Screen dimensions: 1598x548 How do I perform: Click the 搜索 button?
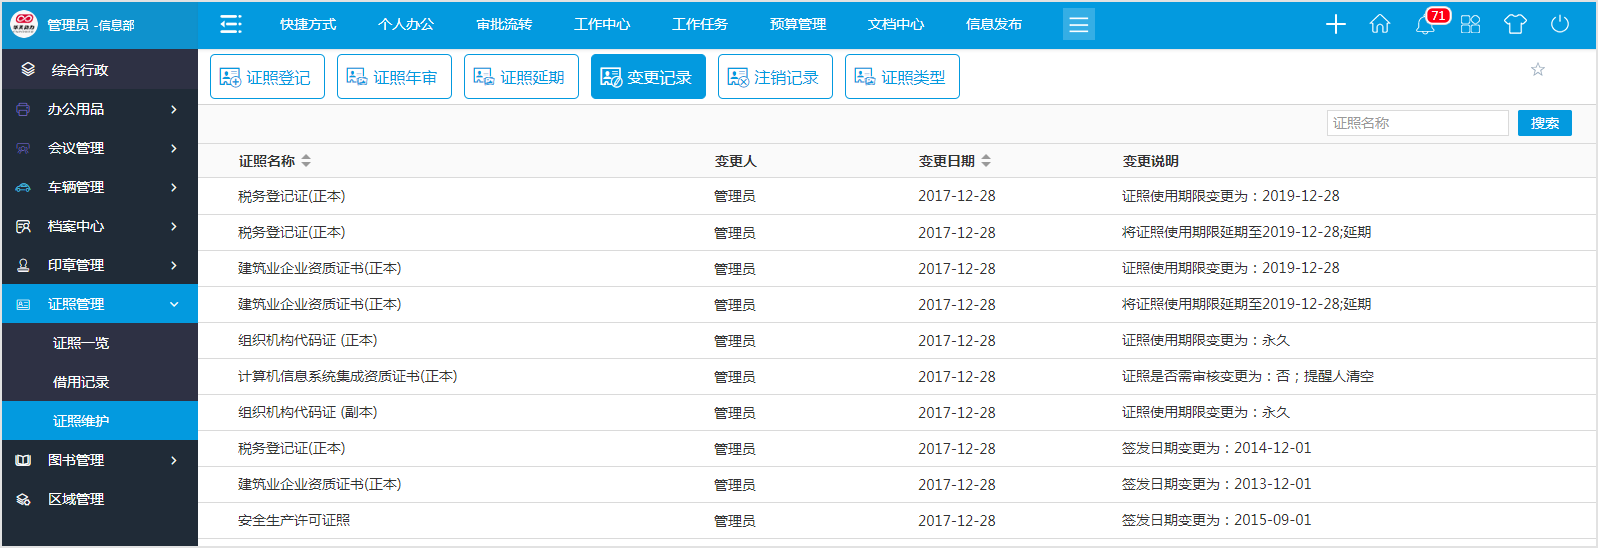[1544, 123]
